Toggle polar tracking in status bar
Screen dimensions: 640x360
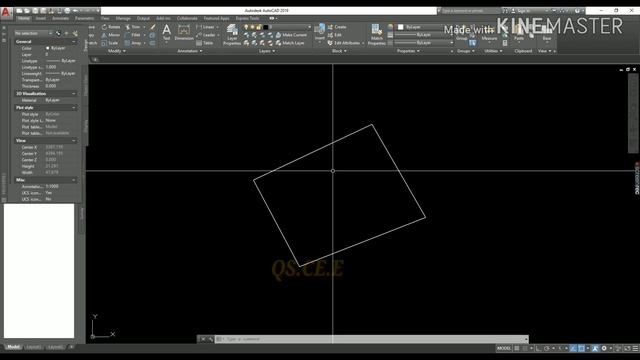[547, 348]
